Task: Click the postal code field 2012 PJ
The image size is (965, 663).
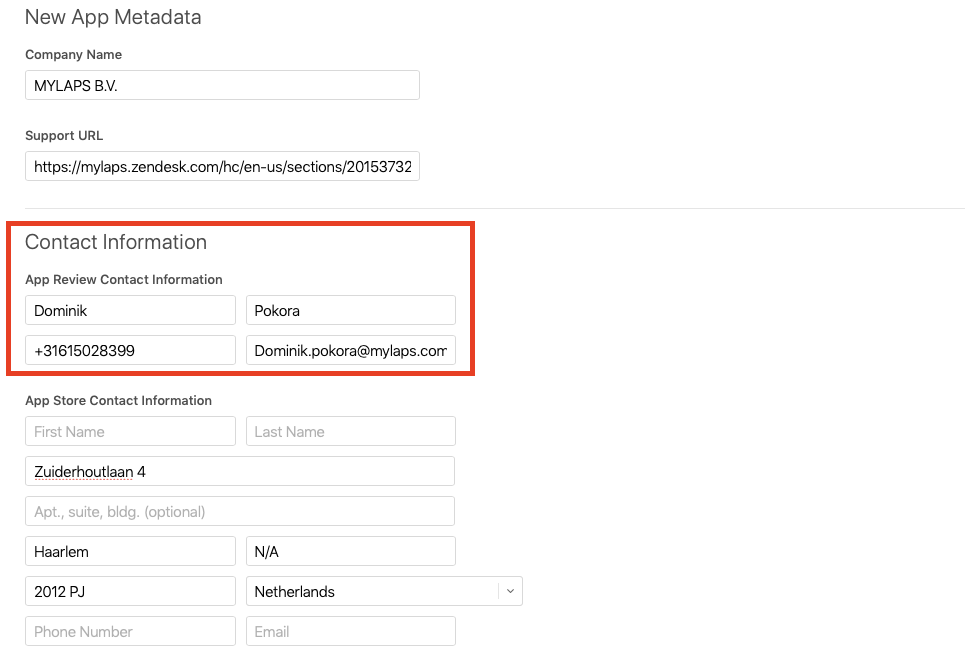Action: [130, 592]
